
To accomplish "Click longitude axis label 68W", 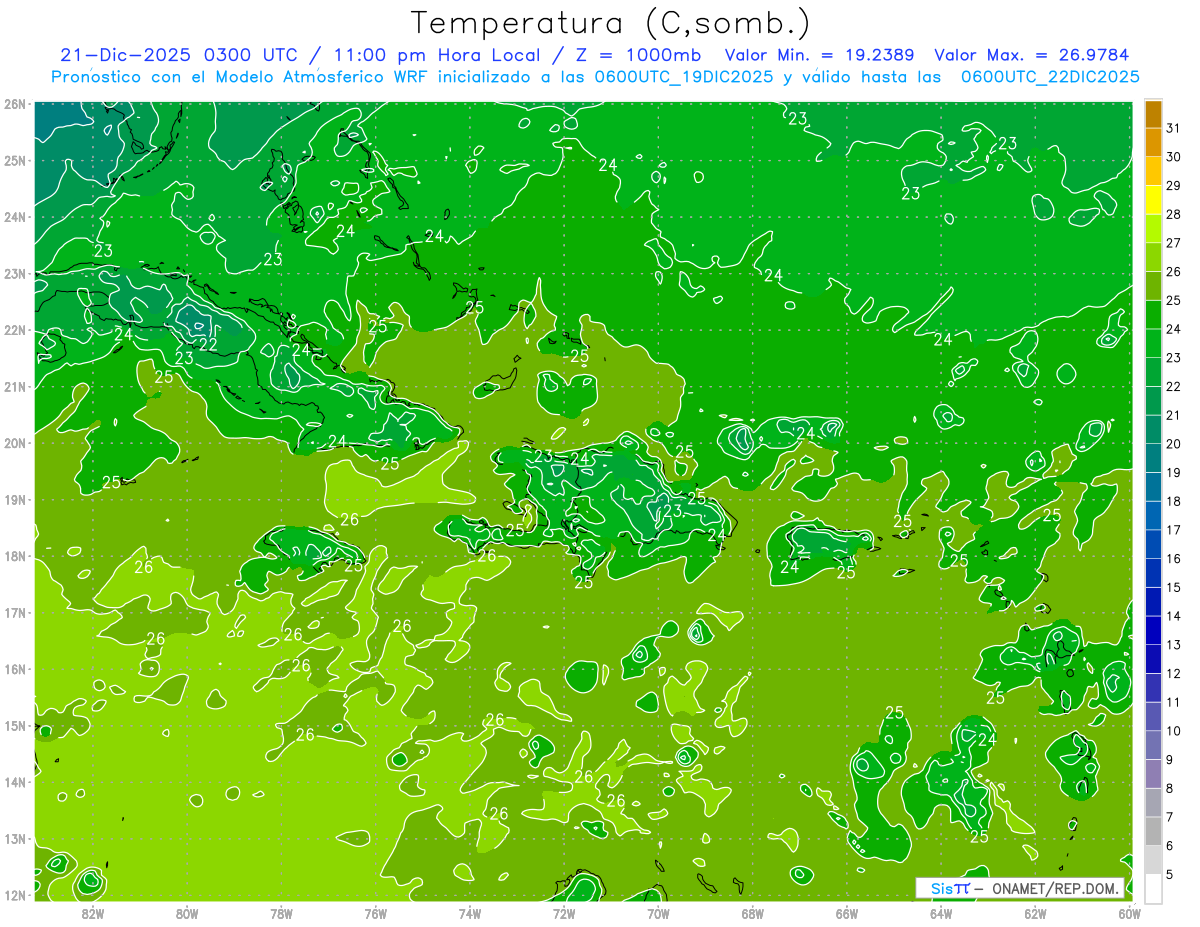I will point(753,913).
